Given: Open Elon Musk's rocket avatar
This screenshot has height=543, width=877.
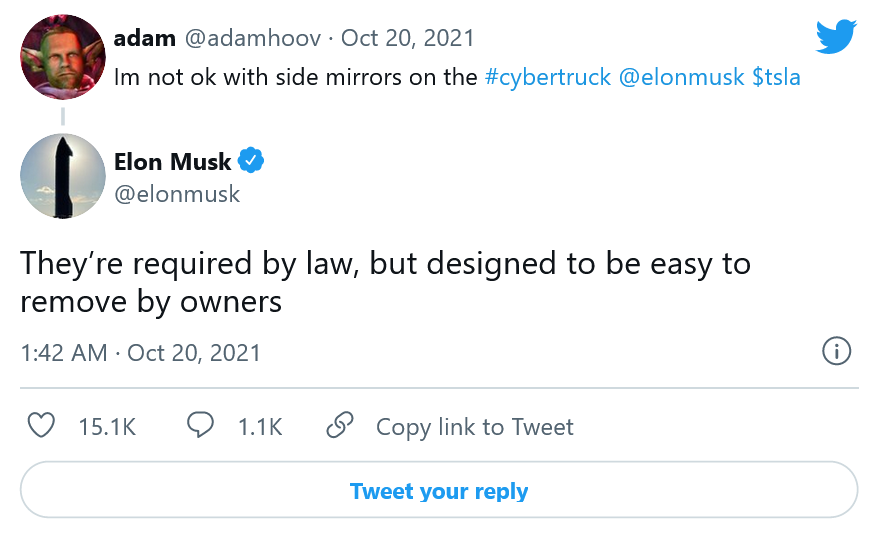Looking at the screenshot, I should tap(63, 176).
